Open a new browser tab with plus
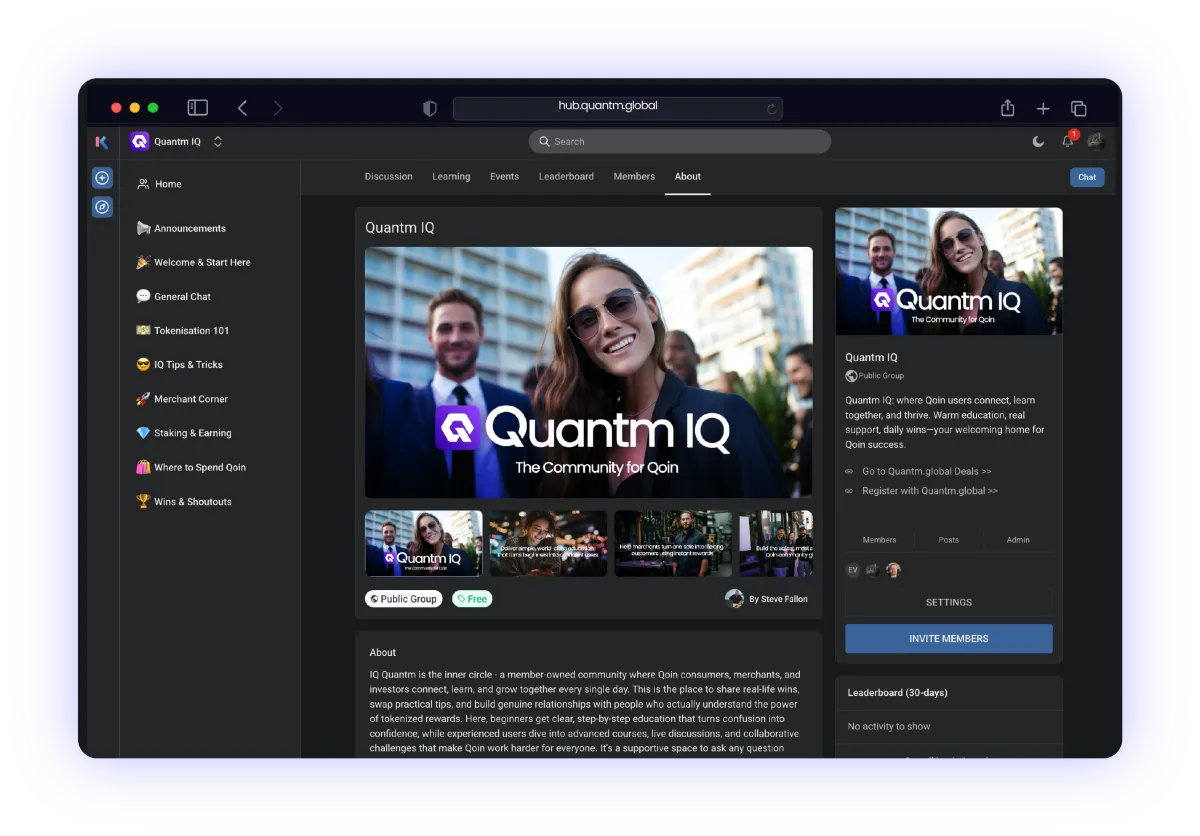This screenshot has height=836, width=1200. (x=1043, y=108)
